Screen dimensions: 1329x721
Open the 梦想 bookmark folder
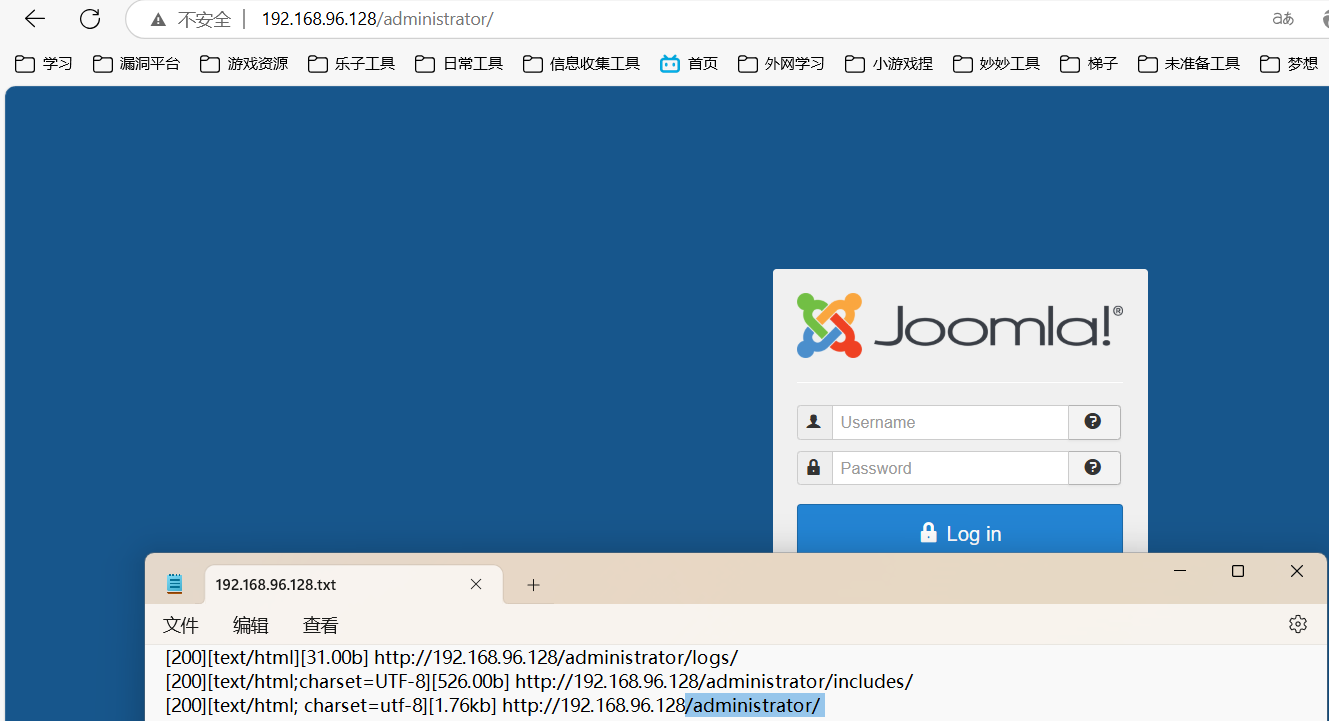[x=1289, y=64]
